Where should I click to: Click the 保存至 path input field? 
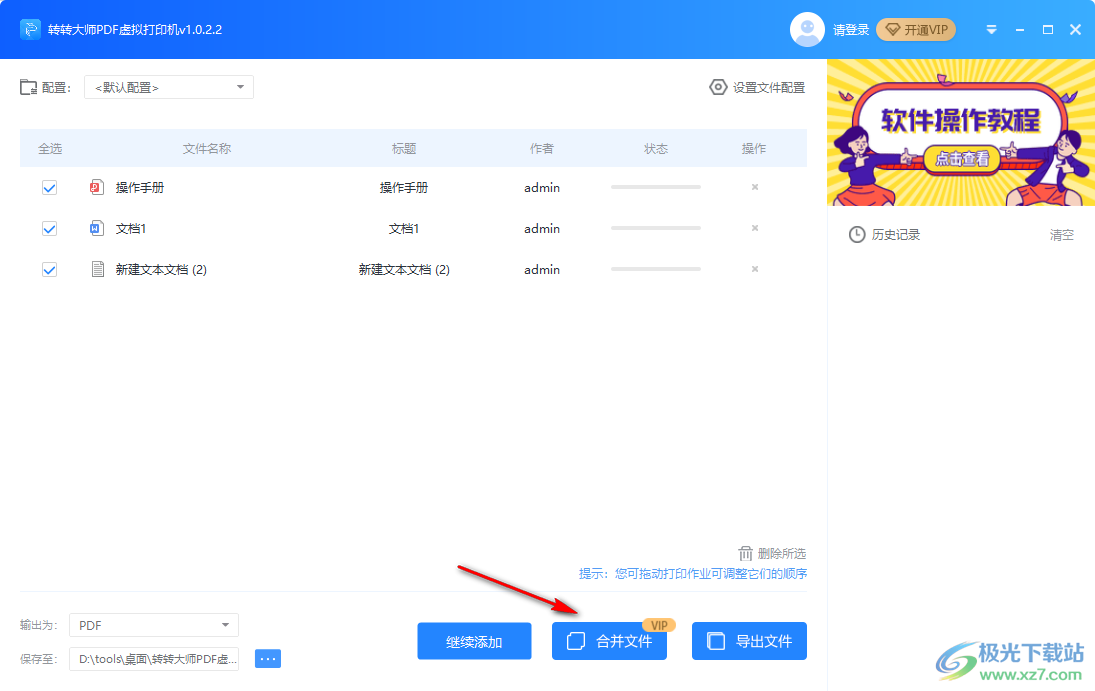[x=154, y=659]
